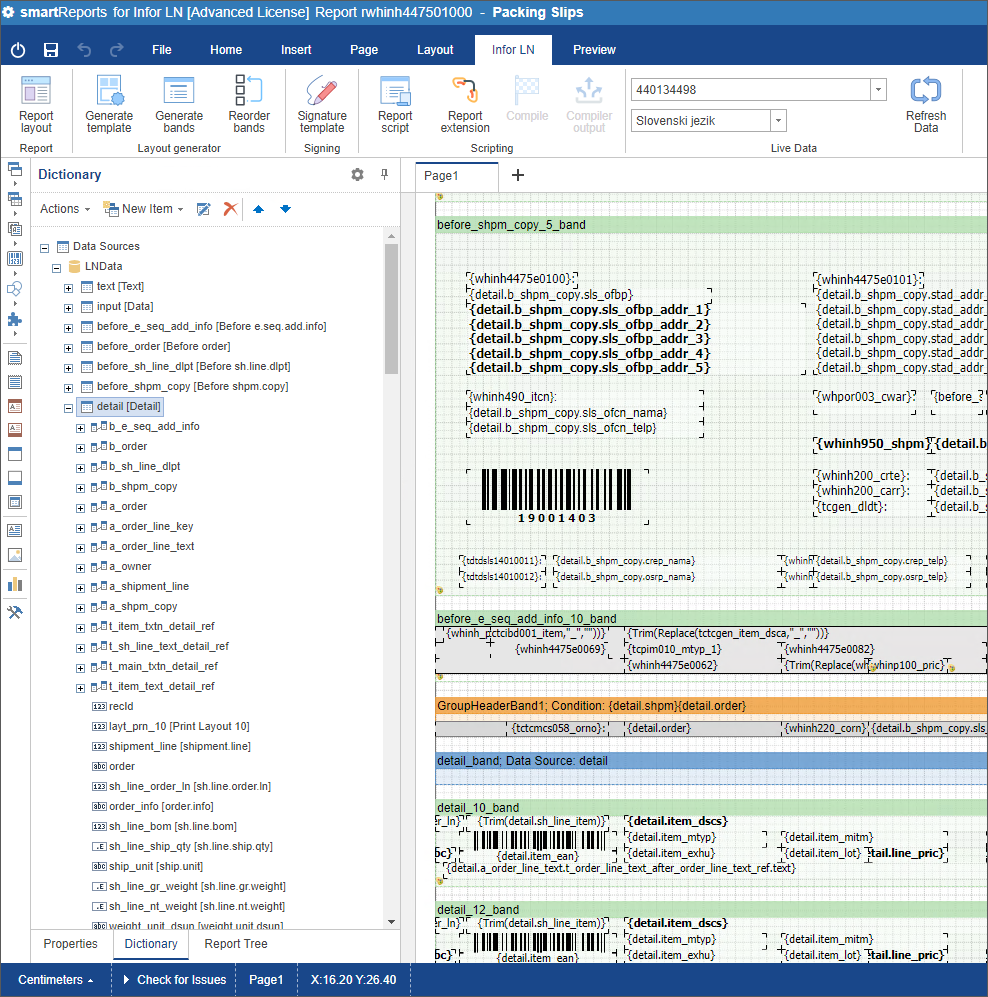Open the 440134498 live data combo box dropdown
The height and width of the screenshot is (997, 988).
click(x=878, y=90)
